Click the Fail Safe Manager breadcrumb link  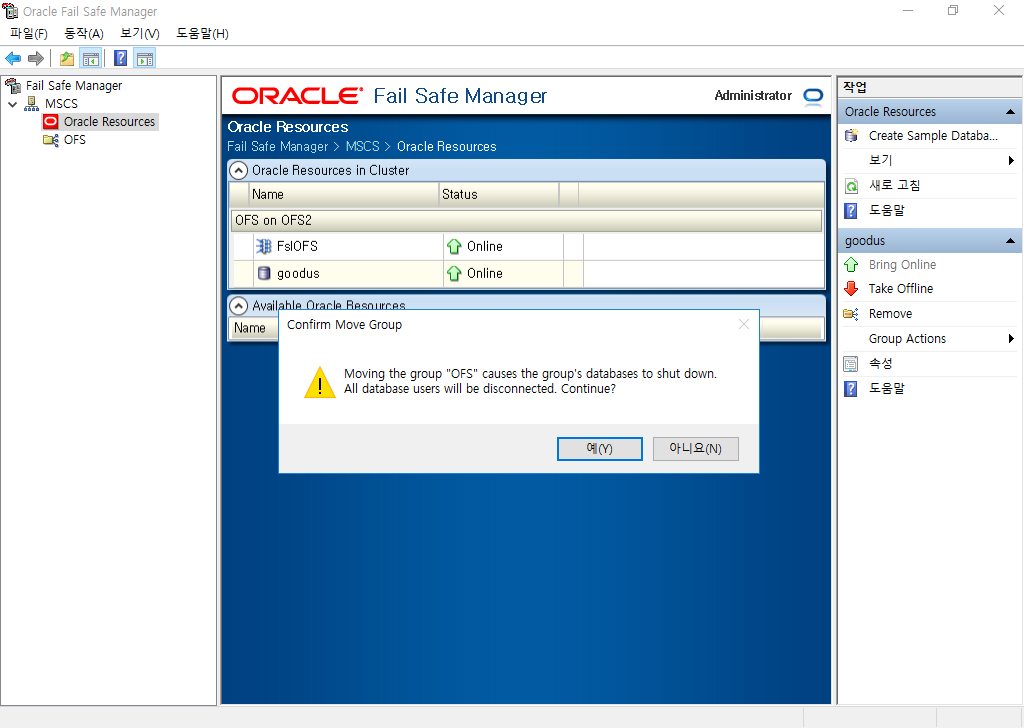(x=278, y=147)
